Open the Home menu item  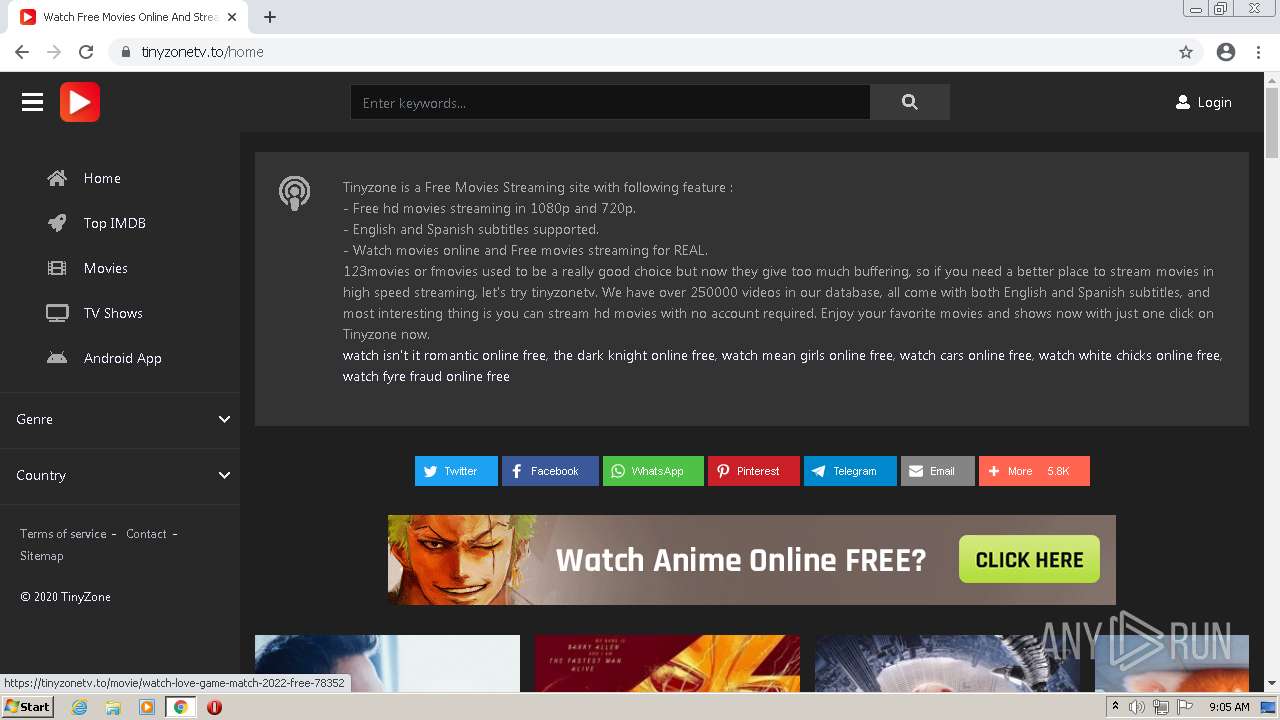click(102, 178)
